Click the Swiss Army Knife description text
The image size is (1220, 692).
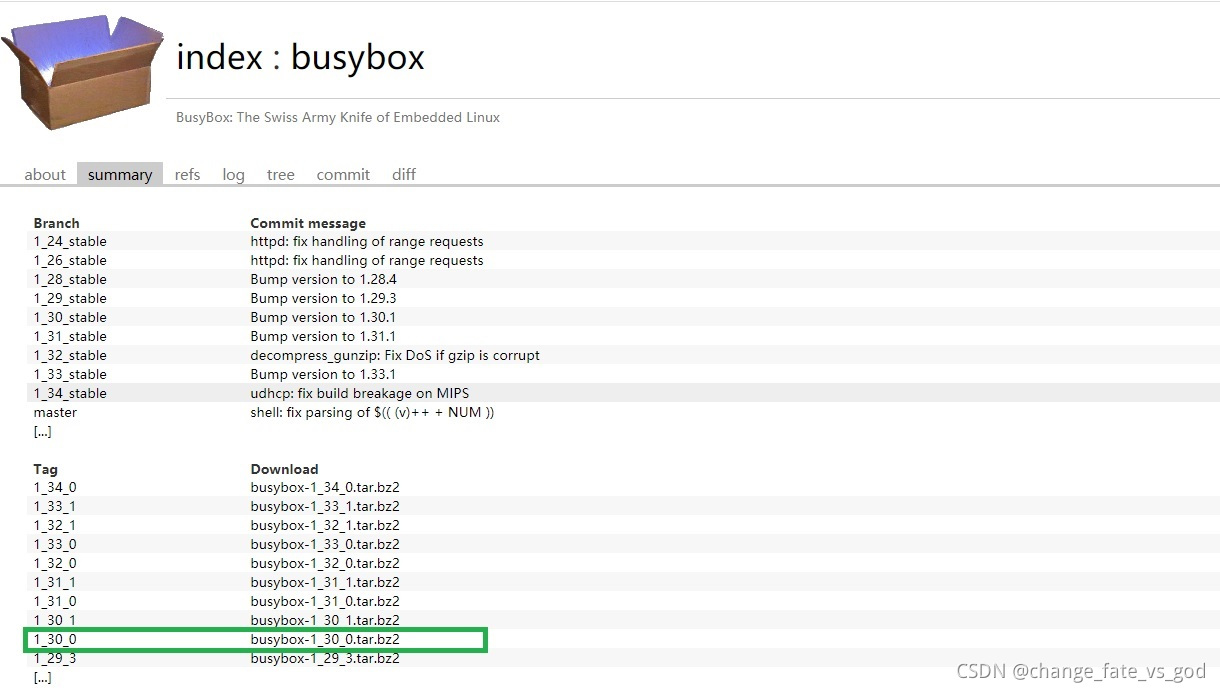[x=338, y=117]
